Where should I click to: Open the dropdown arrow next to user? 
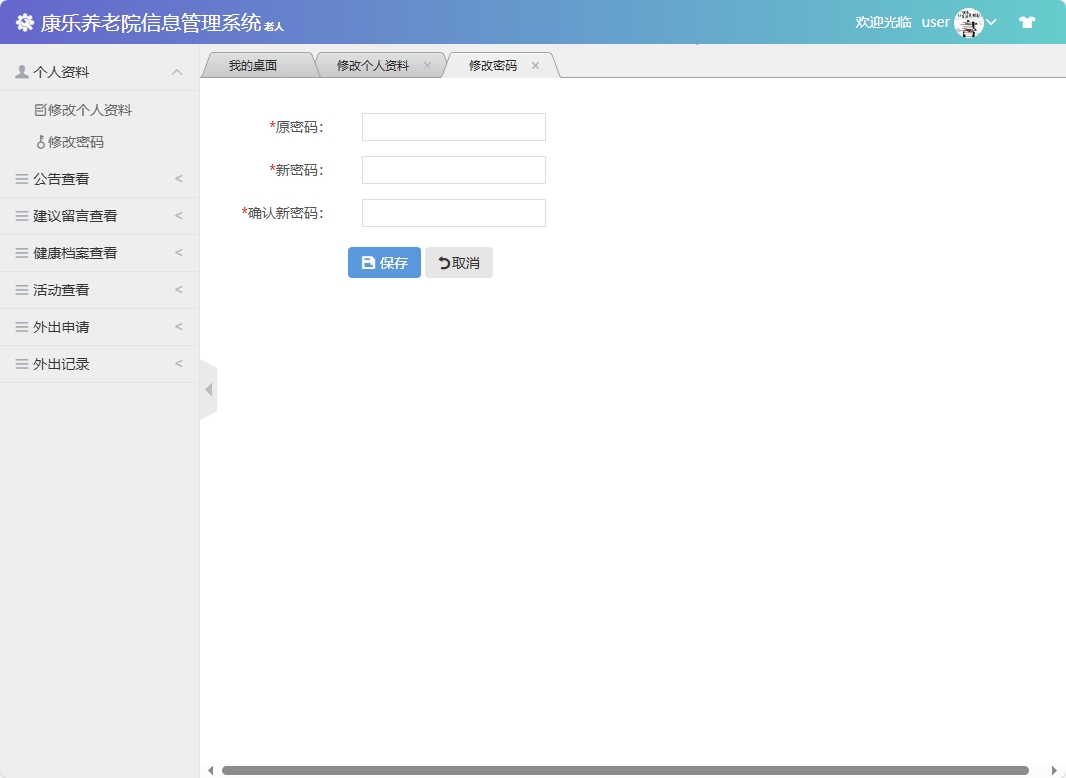tap(990, 21)
